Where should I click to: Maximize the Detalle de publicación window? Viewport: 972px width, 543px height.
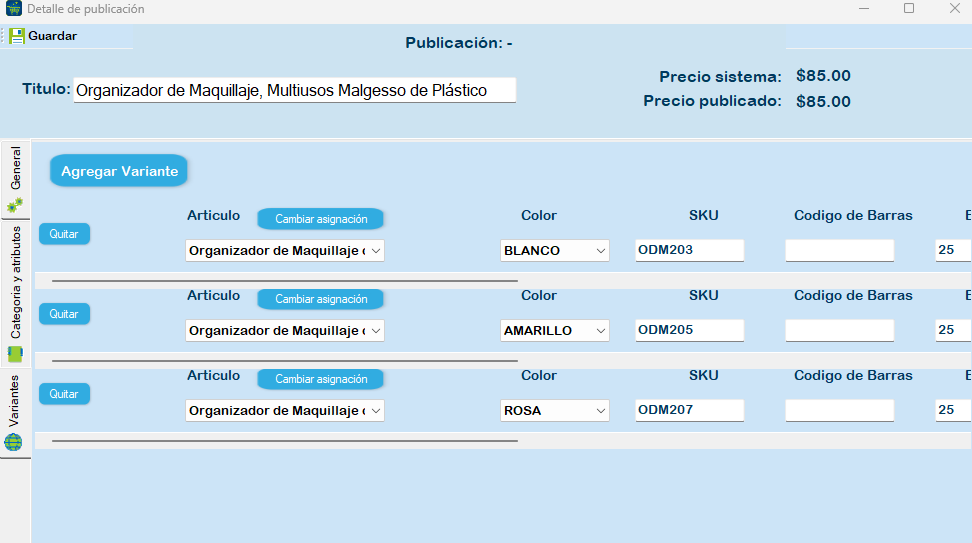point(909,9)
